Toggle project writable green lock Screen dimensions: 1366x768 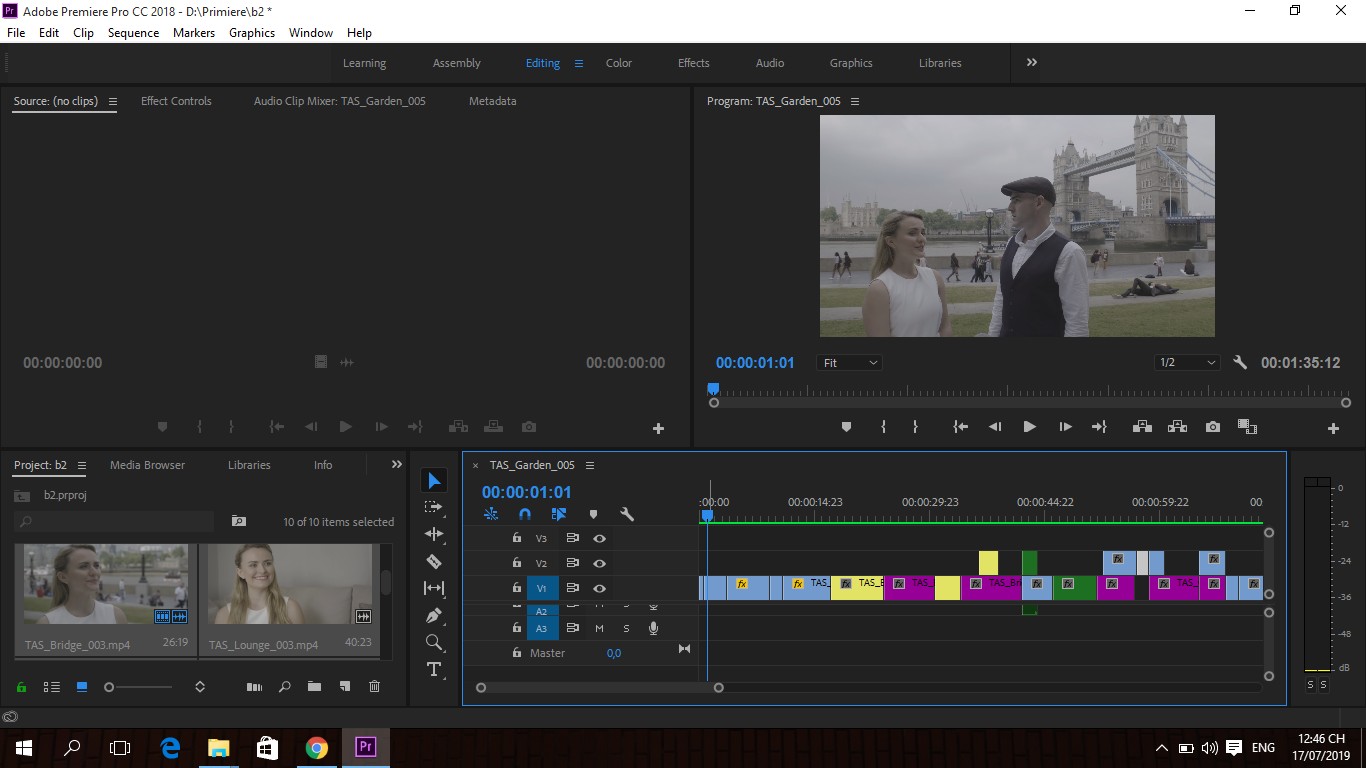pos(21,687)
